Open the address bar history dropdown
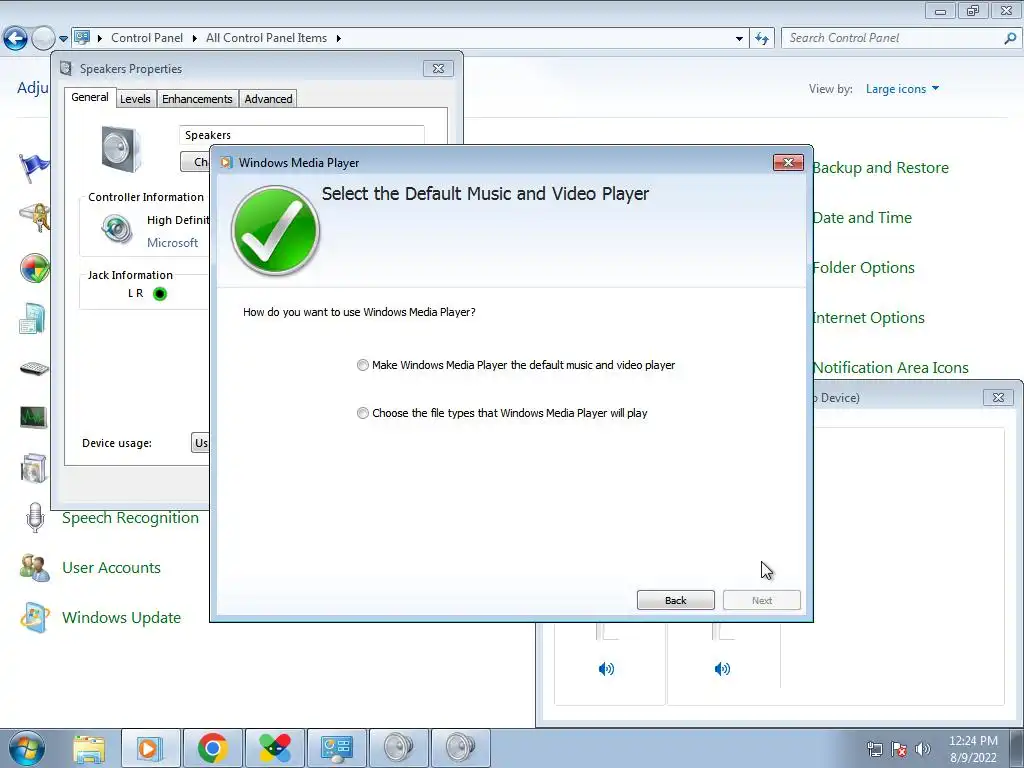 pos(739,39)
